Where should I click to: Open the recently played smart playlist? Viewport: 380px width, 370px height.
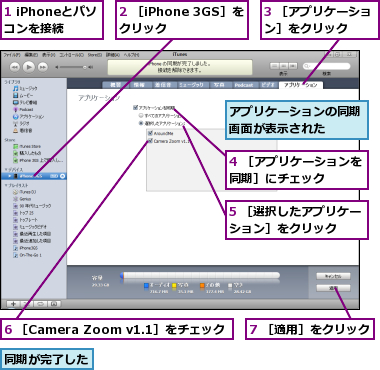click(x=32, y=234)
